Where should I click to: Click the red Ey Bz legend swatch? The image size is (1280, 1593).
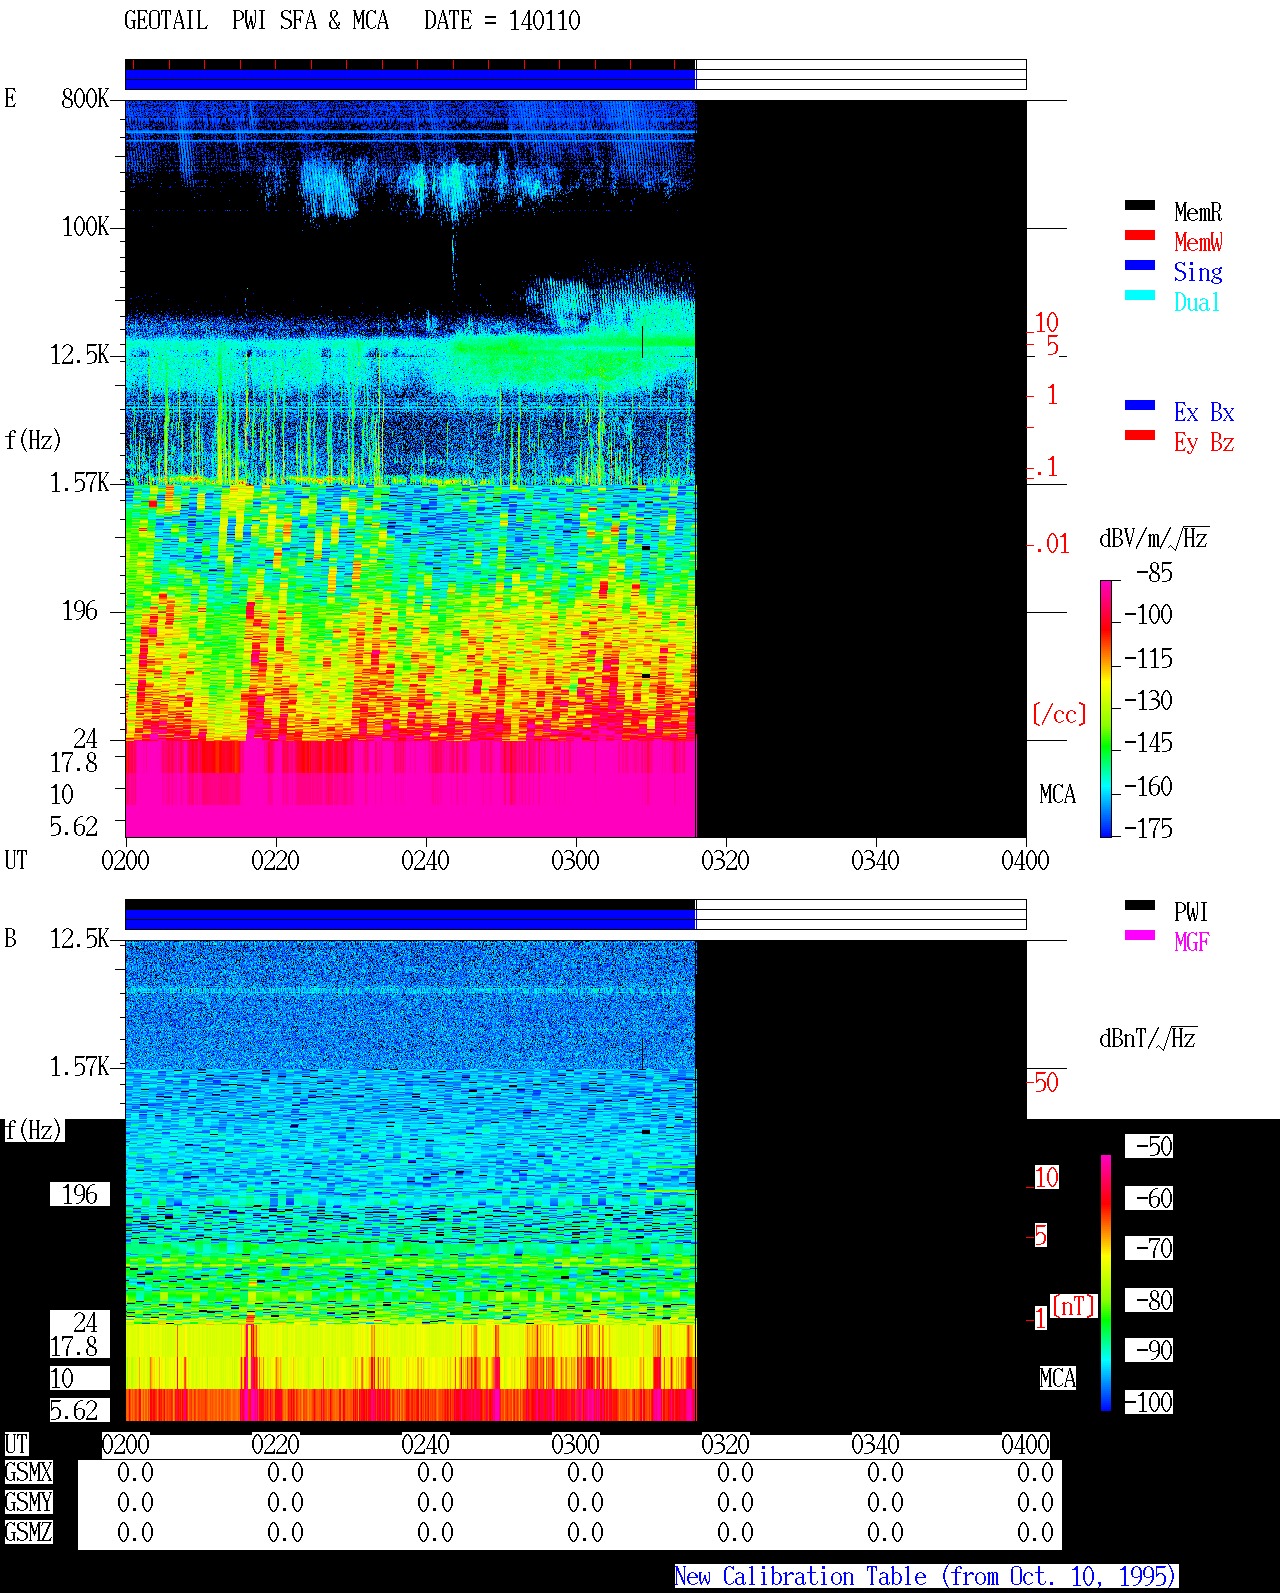(1140, 435)
